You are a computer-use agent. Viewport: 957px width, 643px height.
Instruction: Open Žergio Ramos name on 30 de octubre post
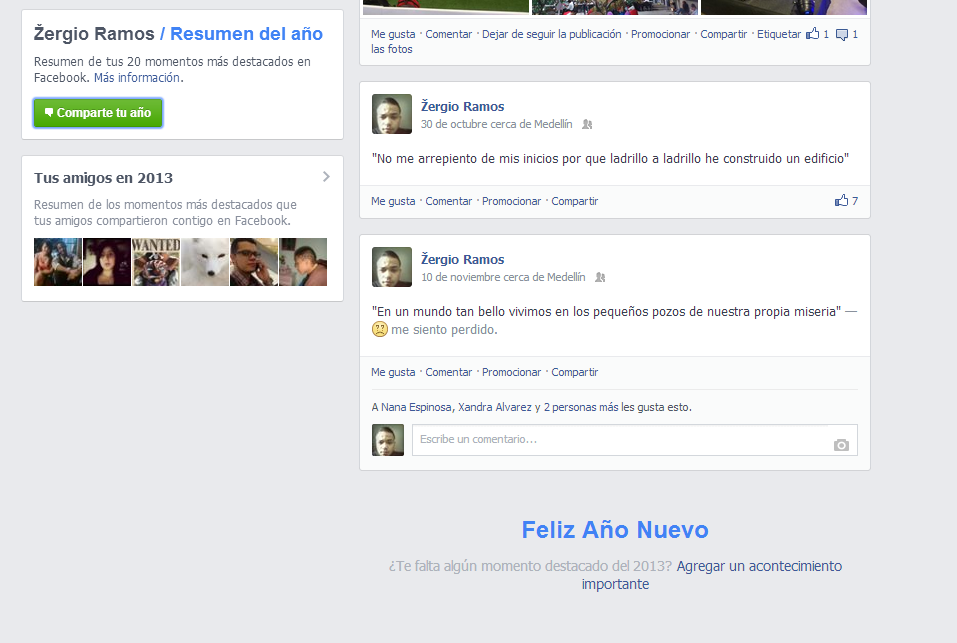pos(463,106)
